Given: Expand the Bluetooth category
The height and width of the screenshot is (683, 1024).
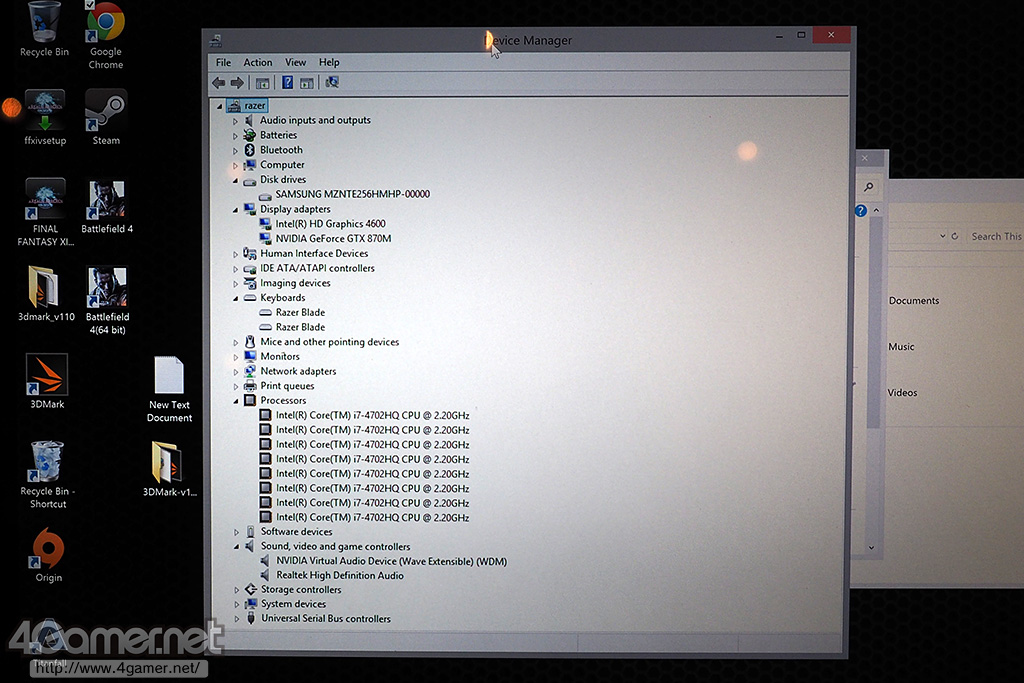Looking at the screenshot, I should click(x=236, y=151).
